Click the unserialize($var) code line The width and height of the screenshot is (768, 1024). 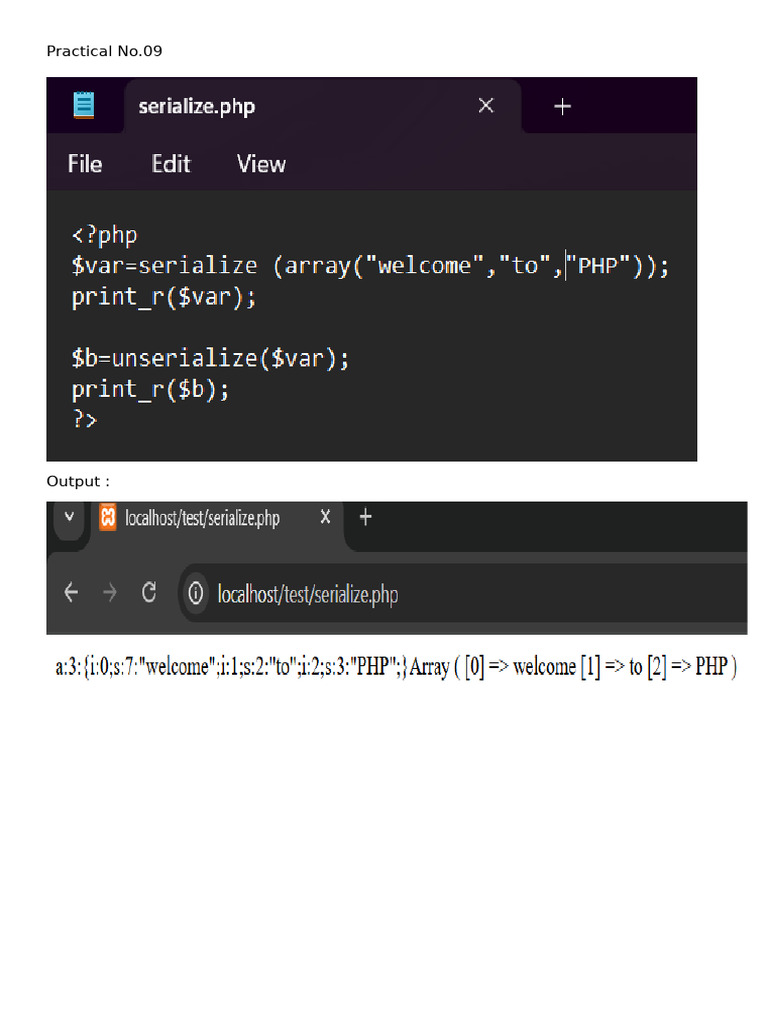(x=210, y=358)
